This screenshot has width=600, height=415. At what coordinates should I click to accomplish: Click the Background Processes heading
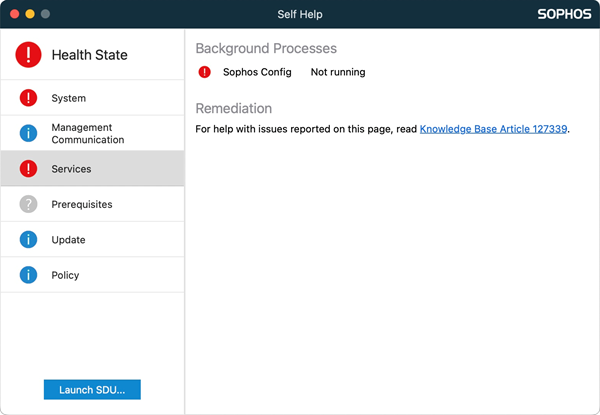tap(266, 49)
